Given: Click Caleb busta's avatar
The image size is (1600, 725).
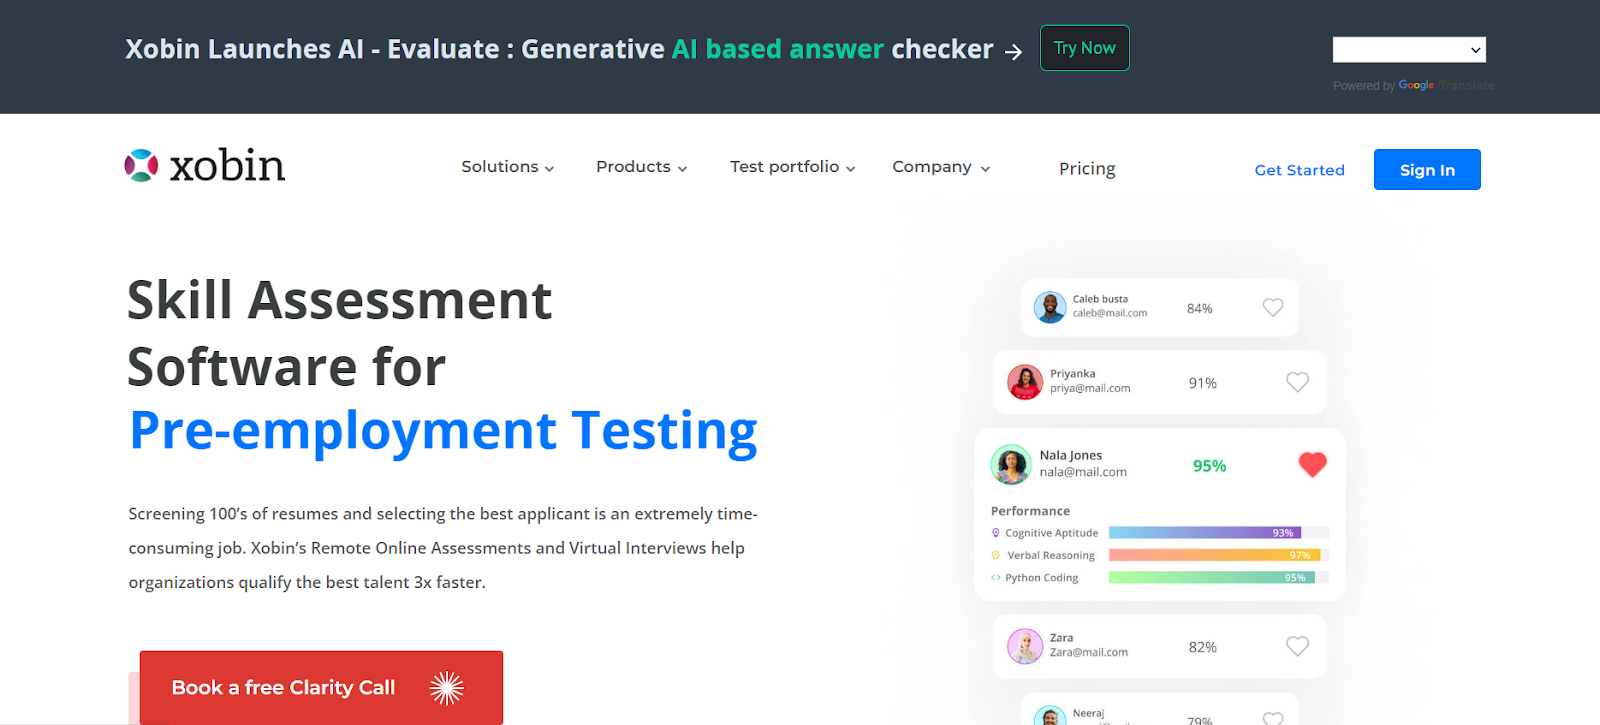Looking at the screenshot, I should tap(1050, 307).
